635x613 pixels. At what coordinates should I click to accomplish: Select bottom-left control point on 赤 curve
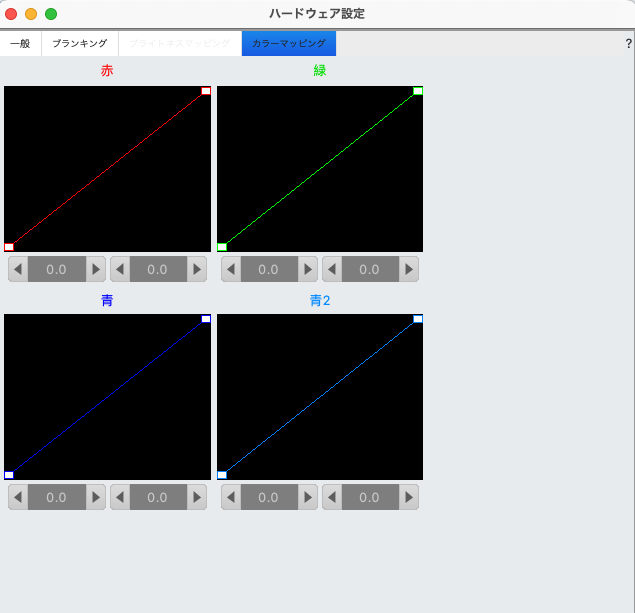tap(9, 246)
